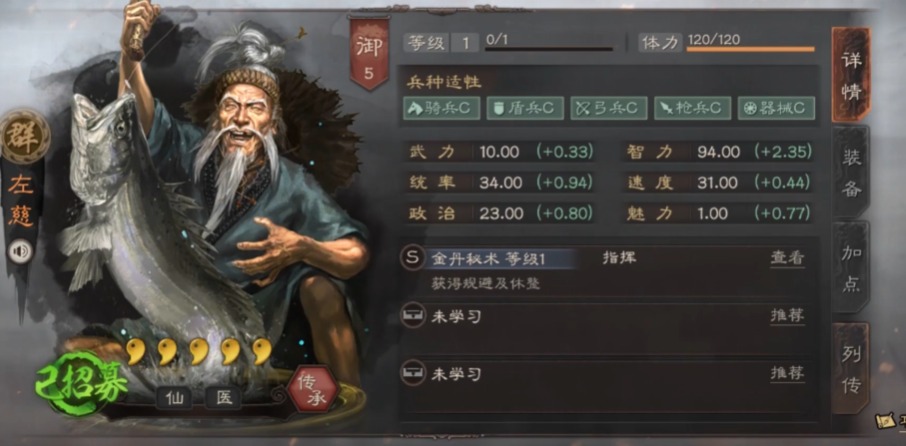Select the 弓兵C archer aptitude
906x446 pixels.
coord(608,108)
